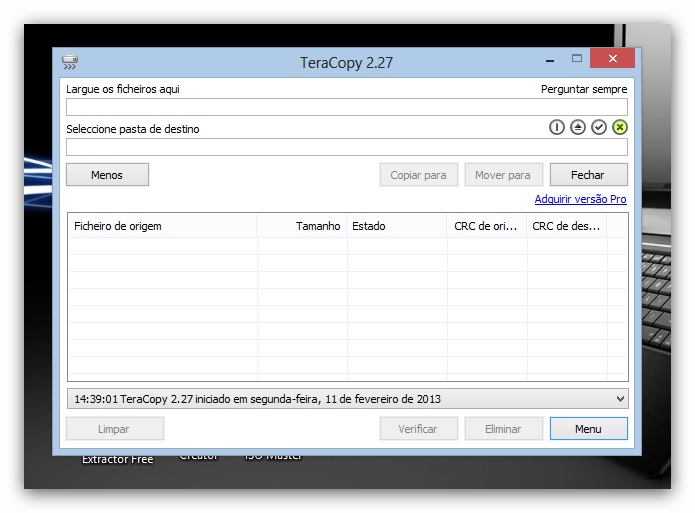Click the Menos button

coord(107,175)
